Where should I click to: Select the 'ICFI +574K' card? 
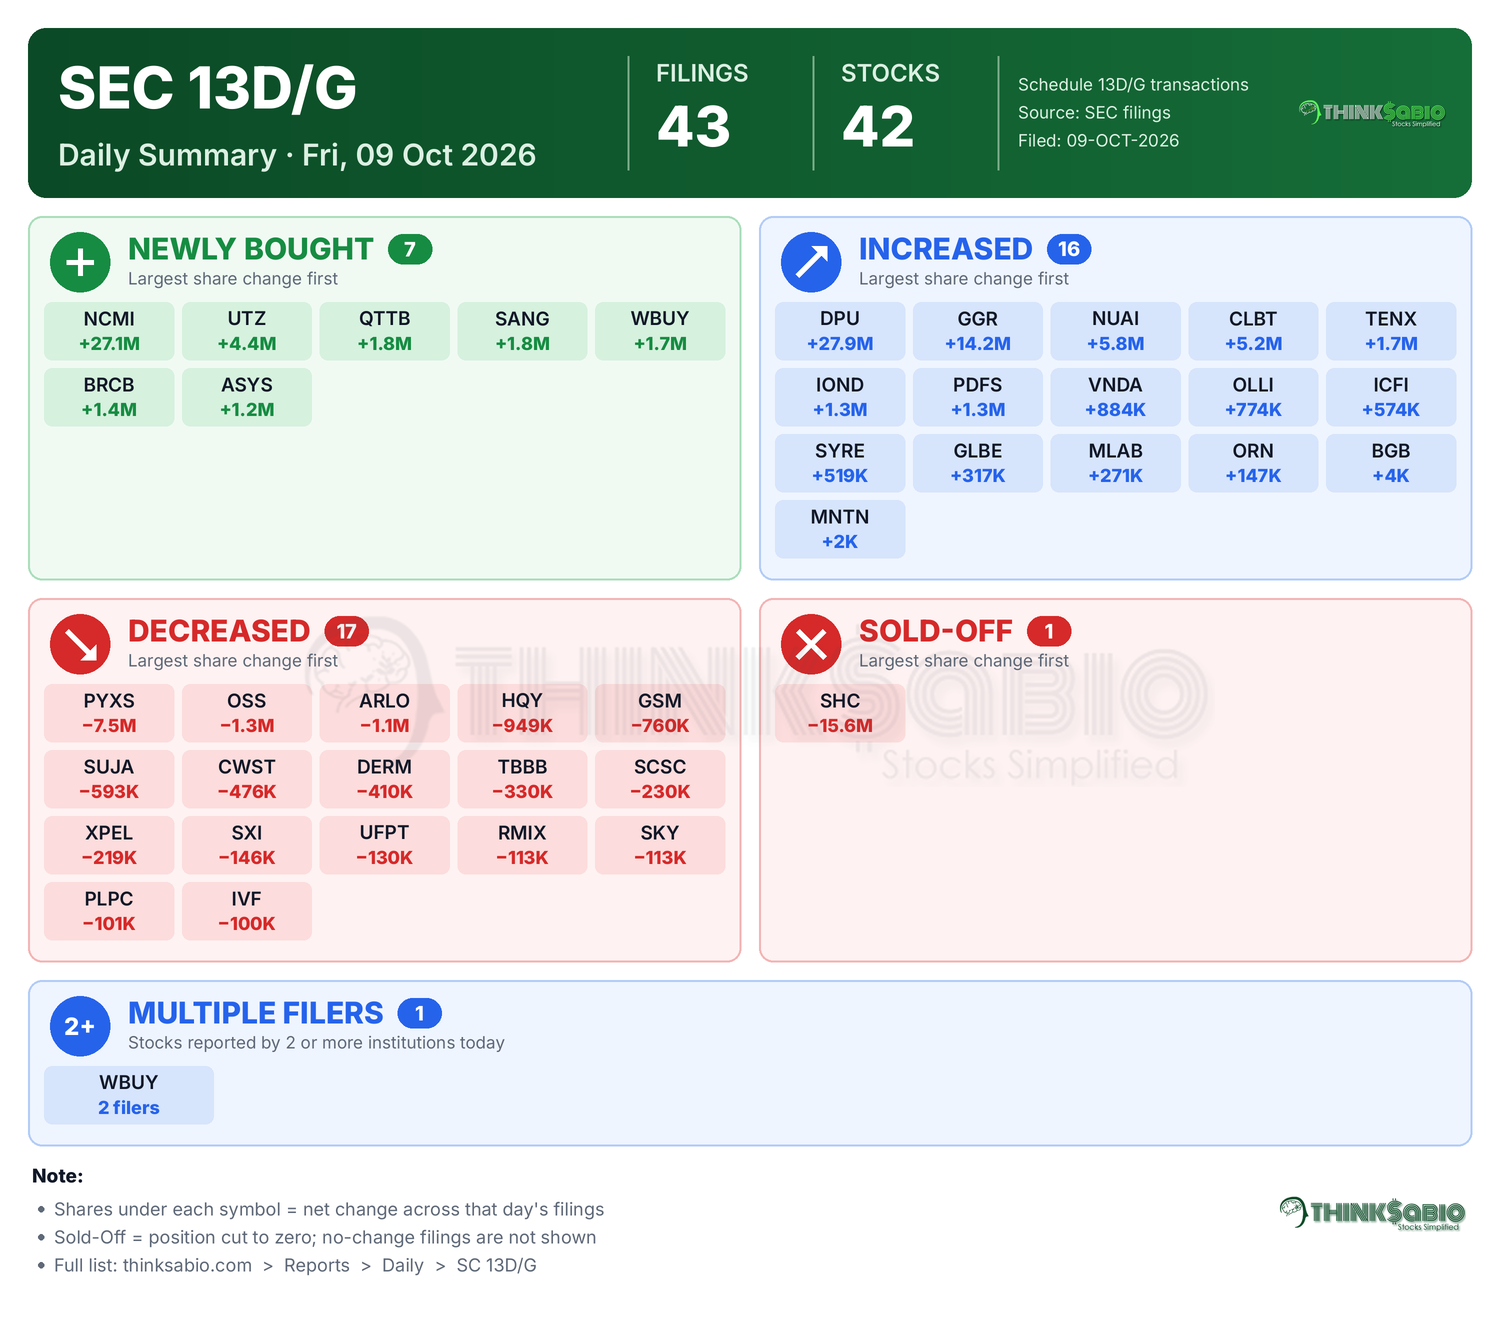(1391, 397)
